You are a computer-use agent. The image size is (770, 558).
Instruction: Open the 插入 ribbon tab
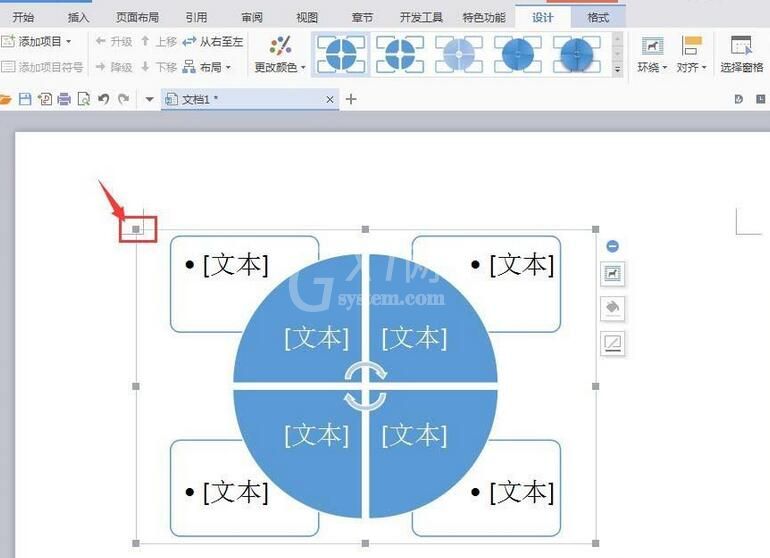pyautogui.click(x=78, y=18)
